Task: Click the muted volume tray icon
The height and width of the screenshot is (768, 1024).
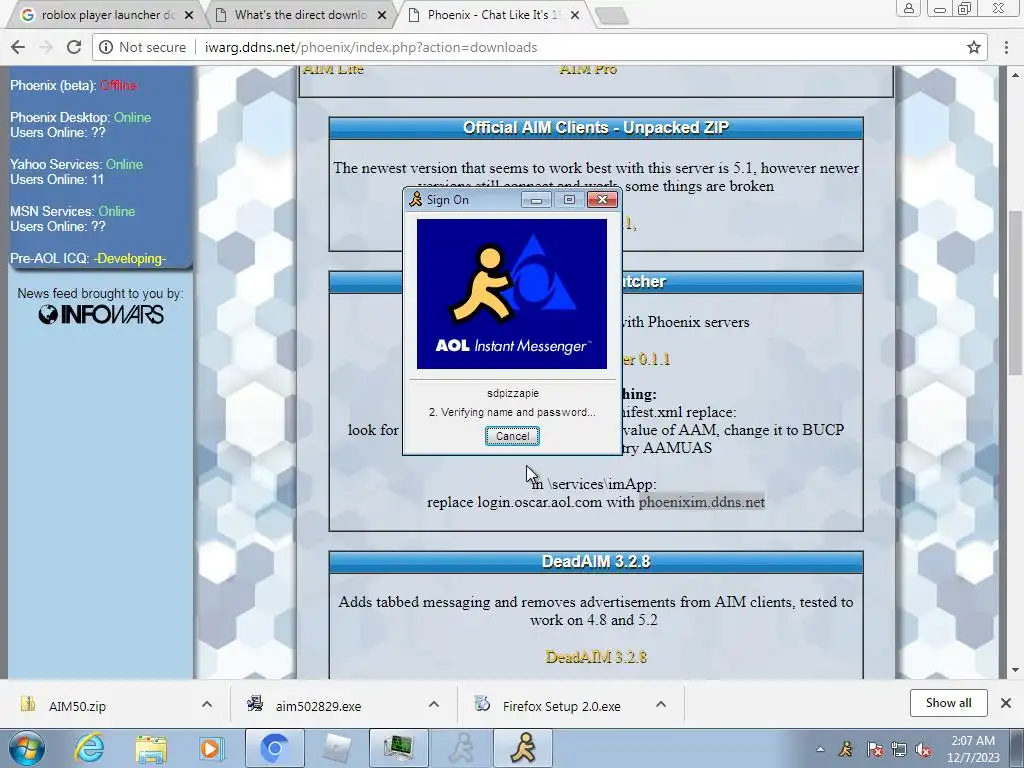Action: click(923, 749)
